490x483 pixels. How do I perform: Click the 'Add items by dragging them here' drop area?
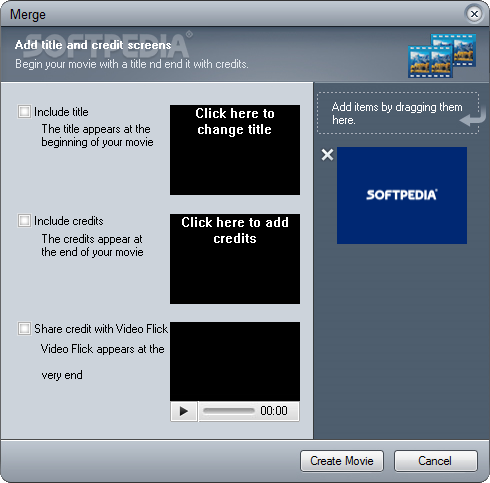398,113
